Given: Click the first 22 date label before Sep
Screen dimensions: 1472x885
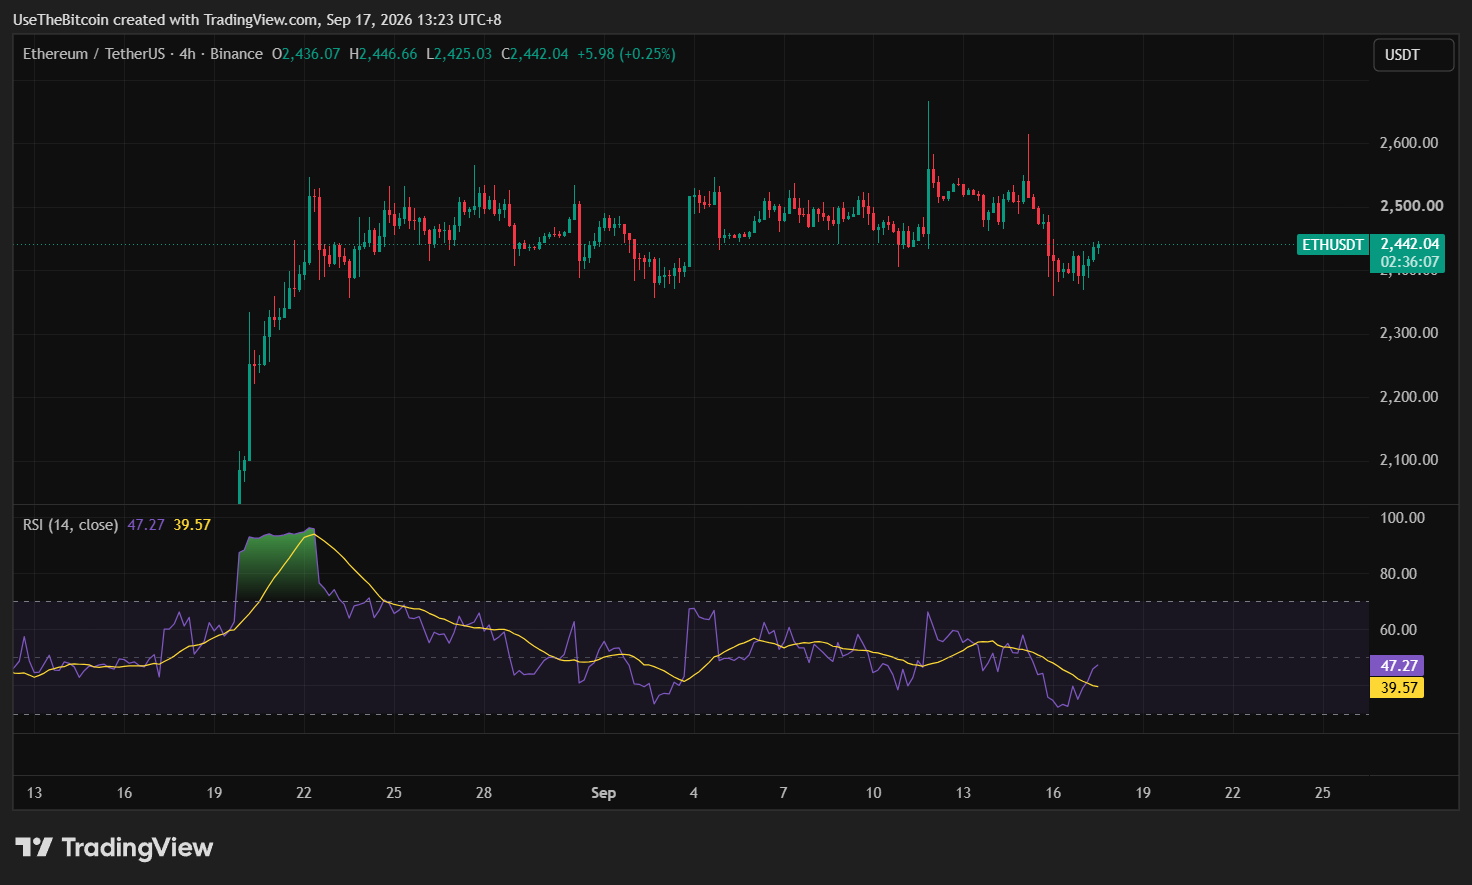Looking at the screenshot, I should click(x=304, y=793).
